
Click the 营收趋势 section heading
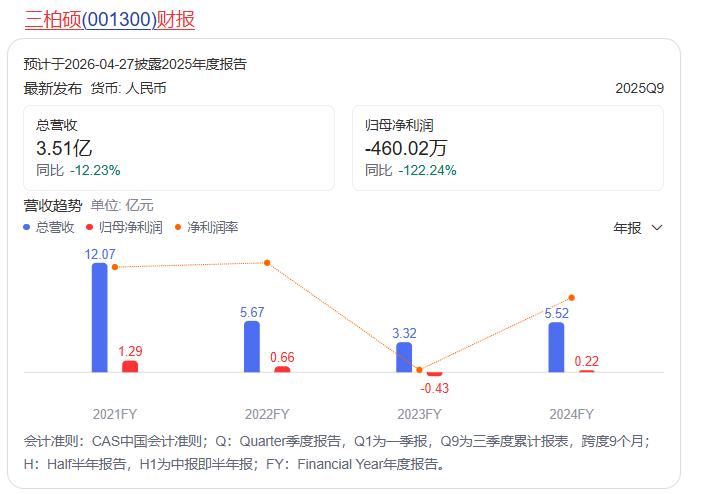tap(53, 206)
